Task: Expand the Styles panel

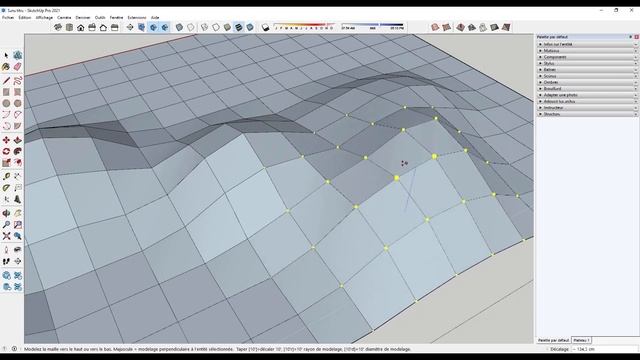Action: 587,63
